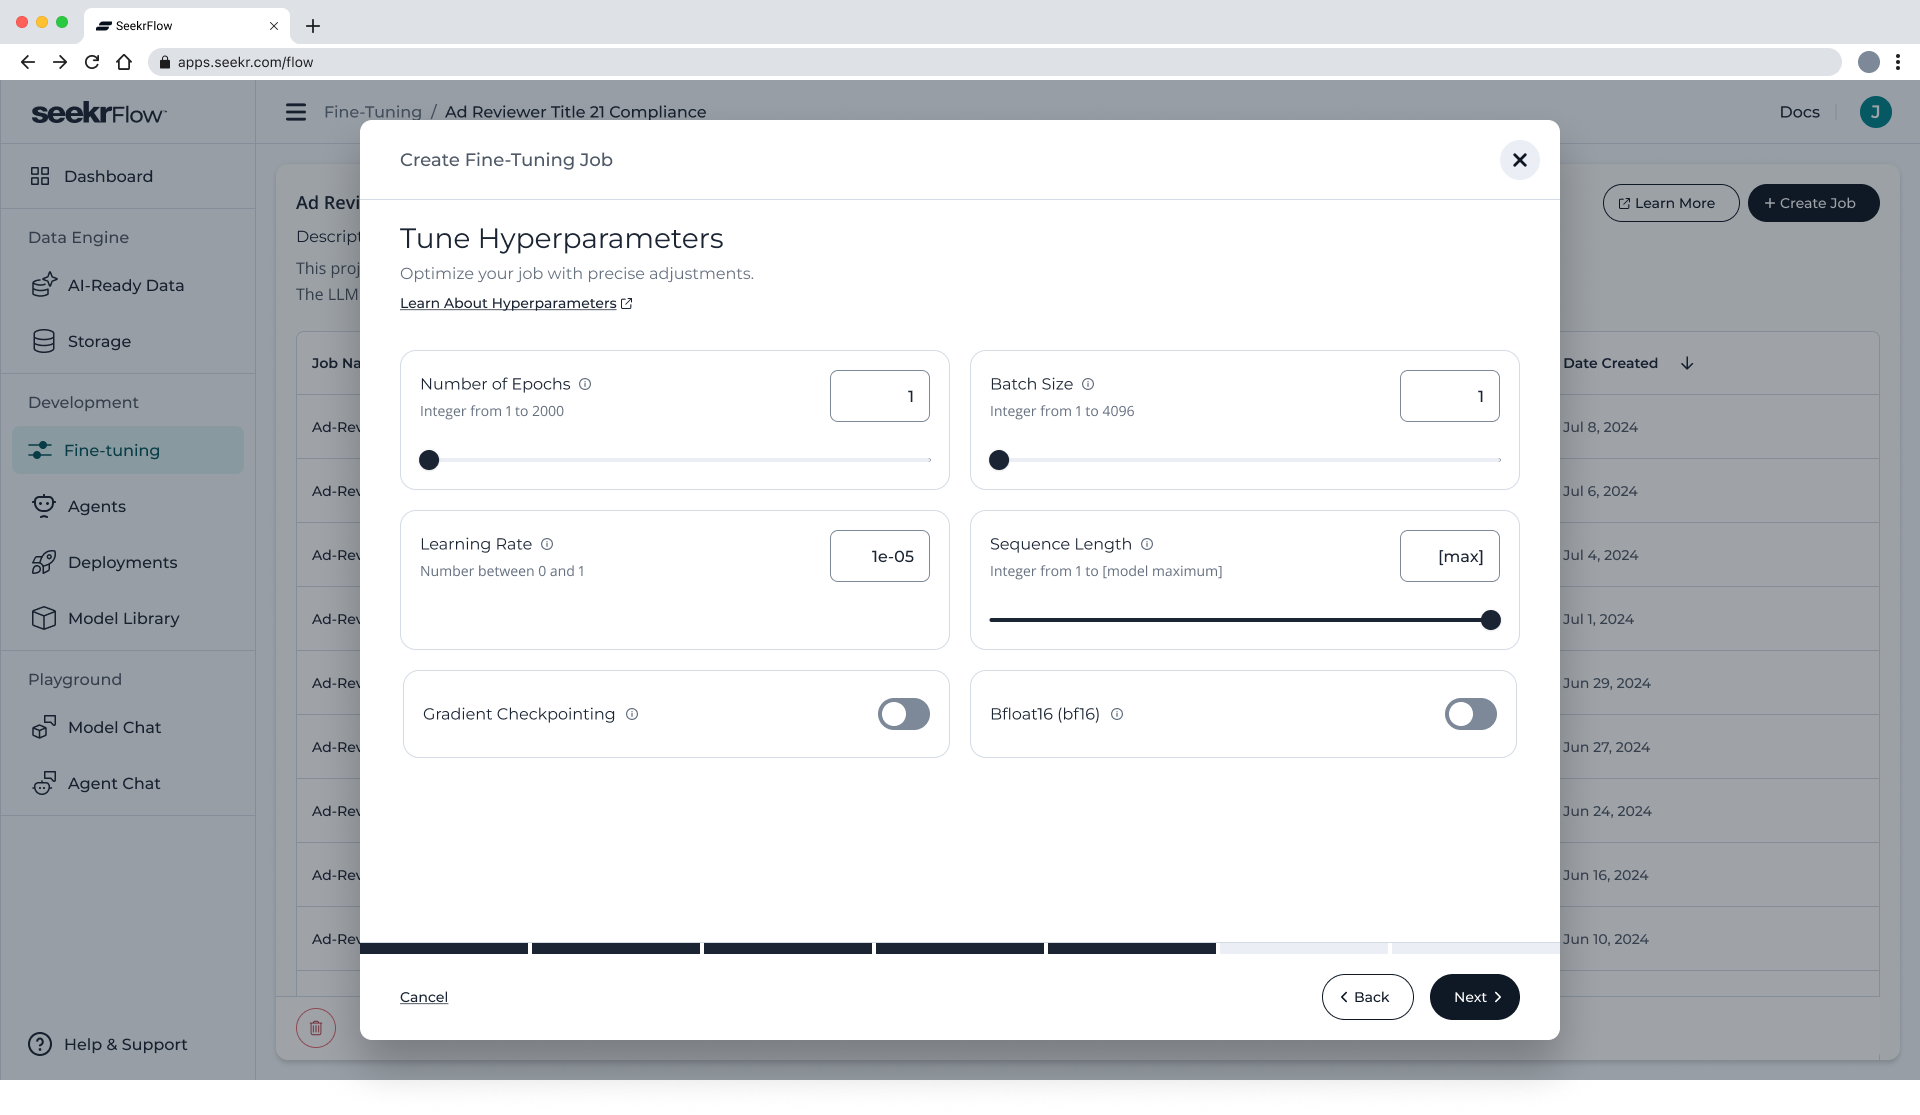Viewport: 1920px width, 1115px height.
Task: Open Agent Chat in the sidebar
Action: click(x=128, y=783)
